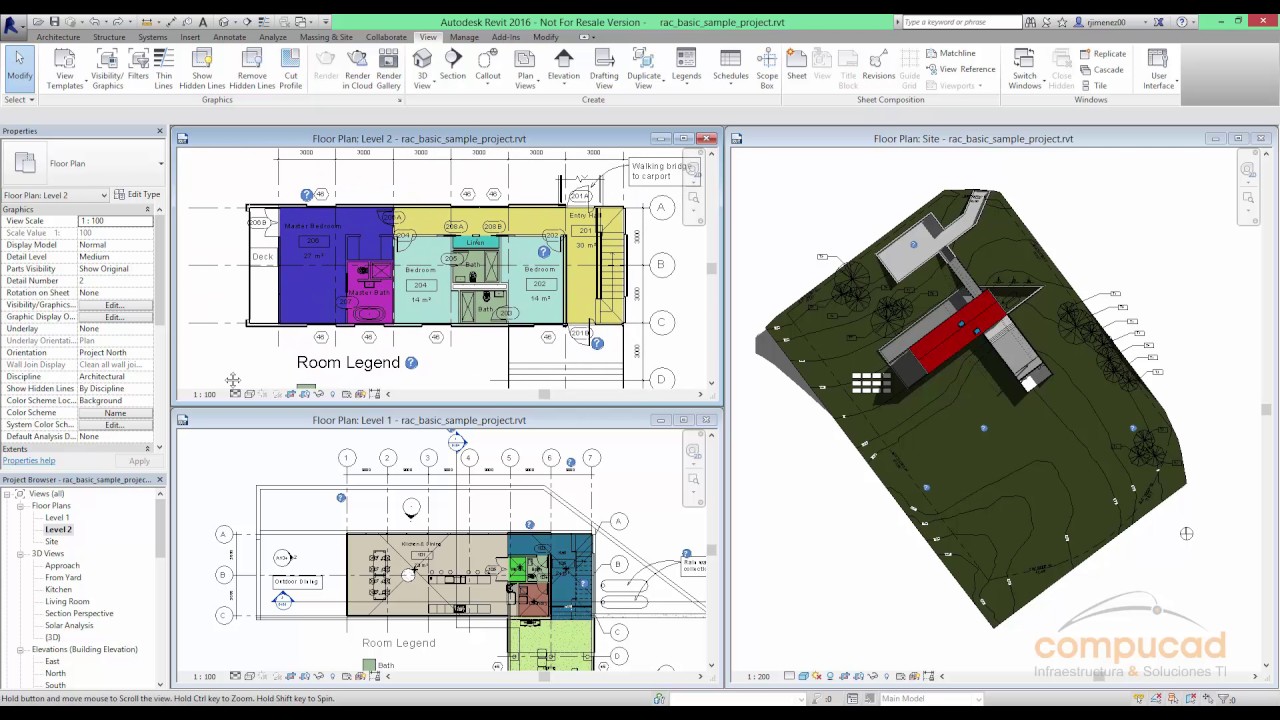Select Show Hidden Lines tool
Viewport: 1280px width, 720px height.
[x=202, y=68]
